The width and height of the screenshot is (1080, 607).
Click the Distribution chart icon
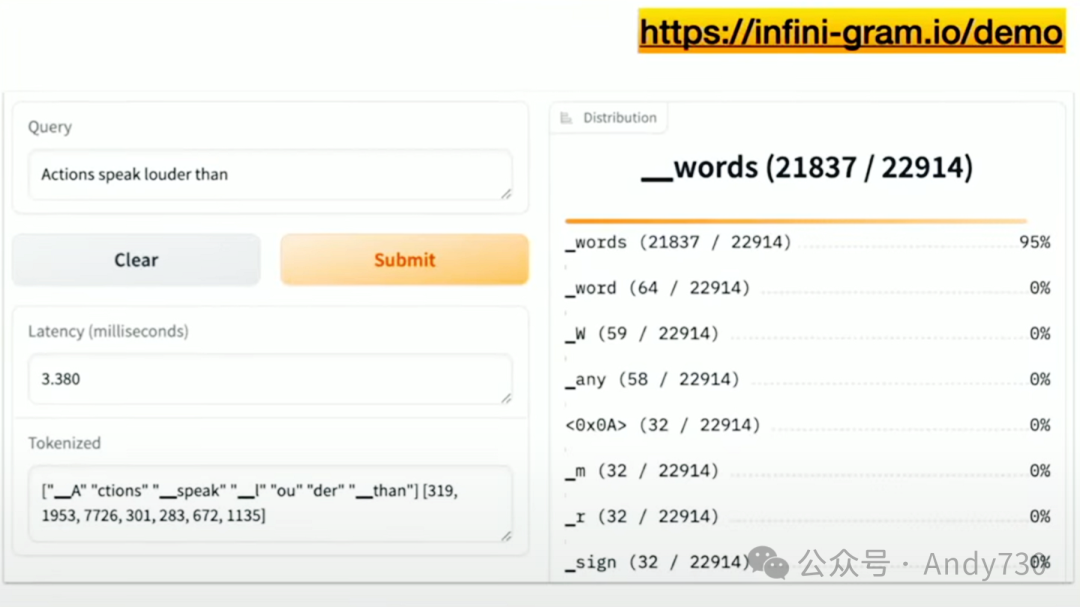pos(566,118)
